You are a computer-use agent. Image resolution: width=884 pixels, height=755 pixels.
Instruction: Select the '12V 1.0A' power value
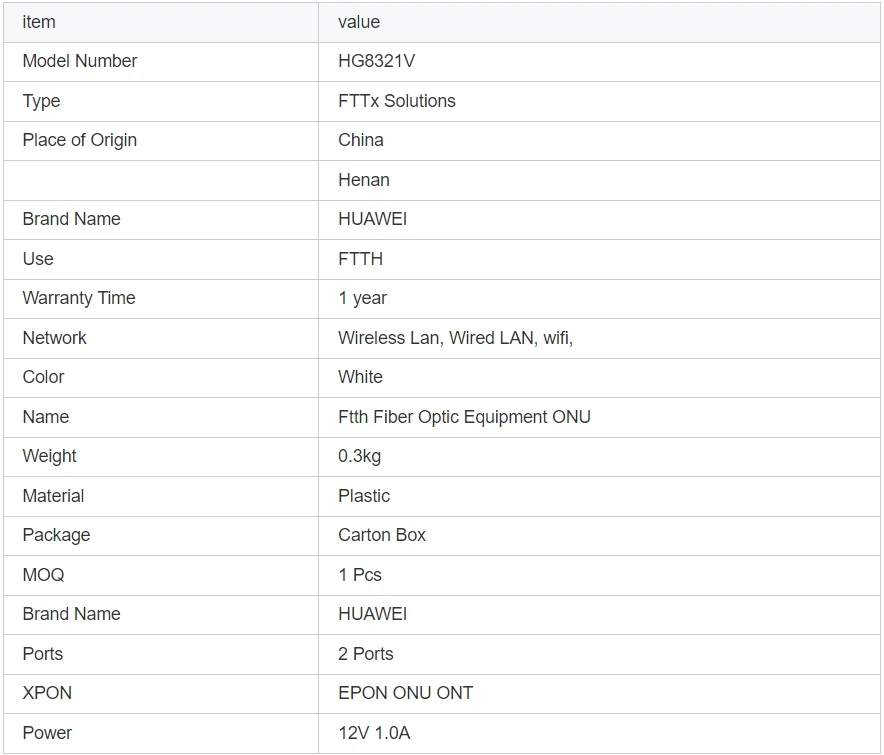pyautogui.click(x=374, y=733)
